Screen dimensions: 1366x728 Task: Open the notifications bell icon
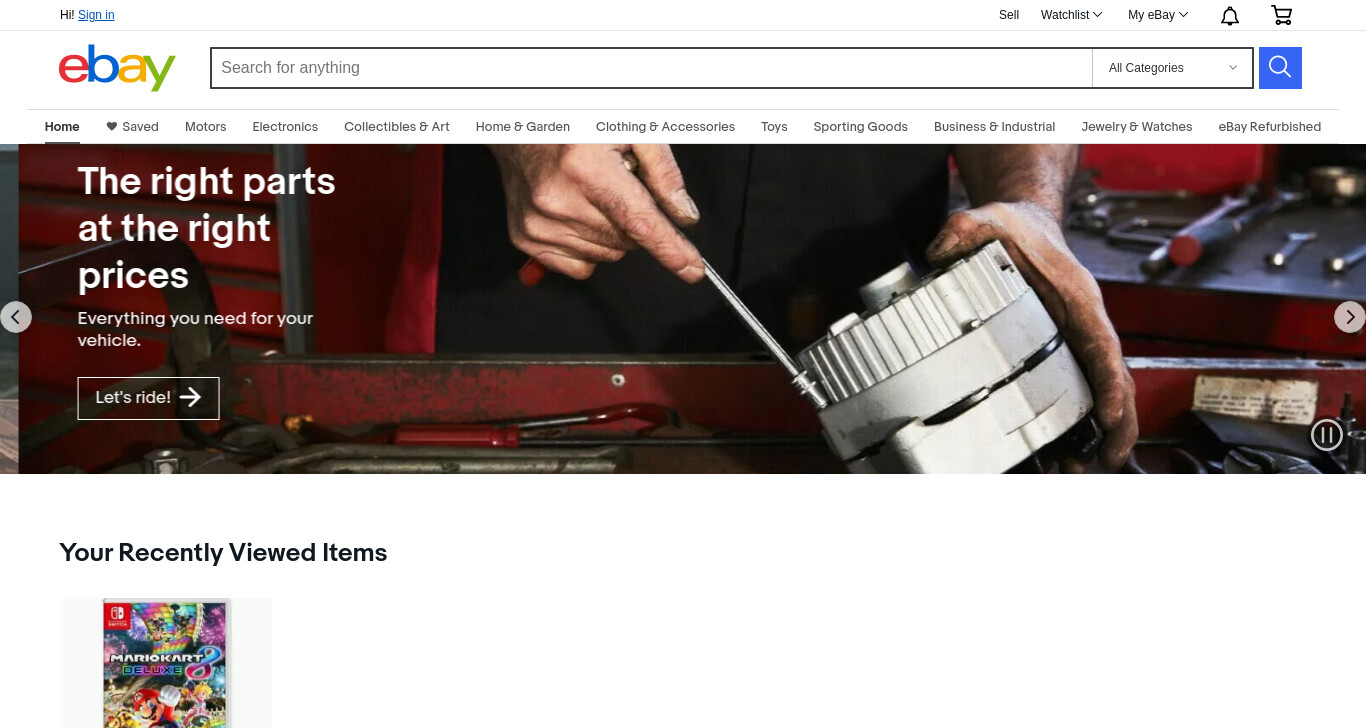click(x=1230, y=15)
